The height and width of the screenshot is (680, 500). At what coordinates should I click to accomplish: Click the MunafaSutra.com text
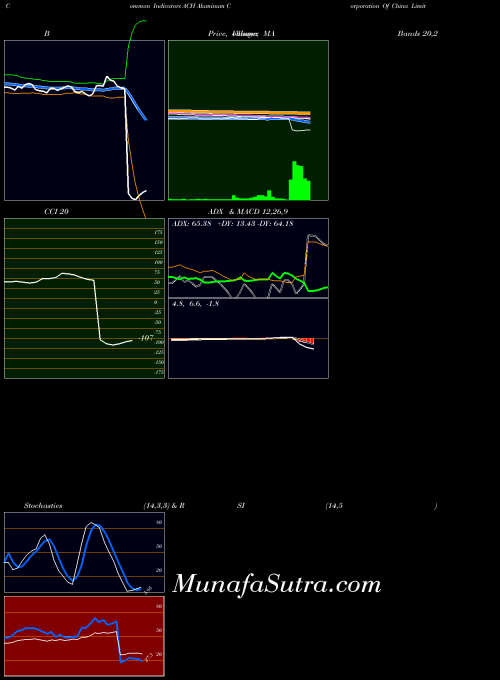pos(277,584)
